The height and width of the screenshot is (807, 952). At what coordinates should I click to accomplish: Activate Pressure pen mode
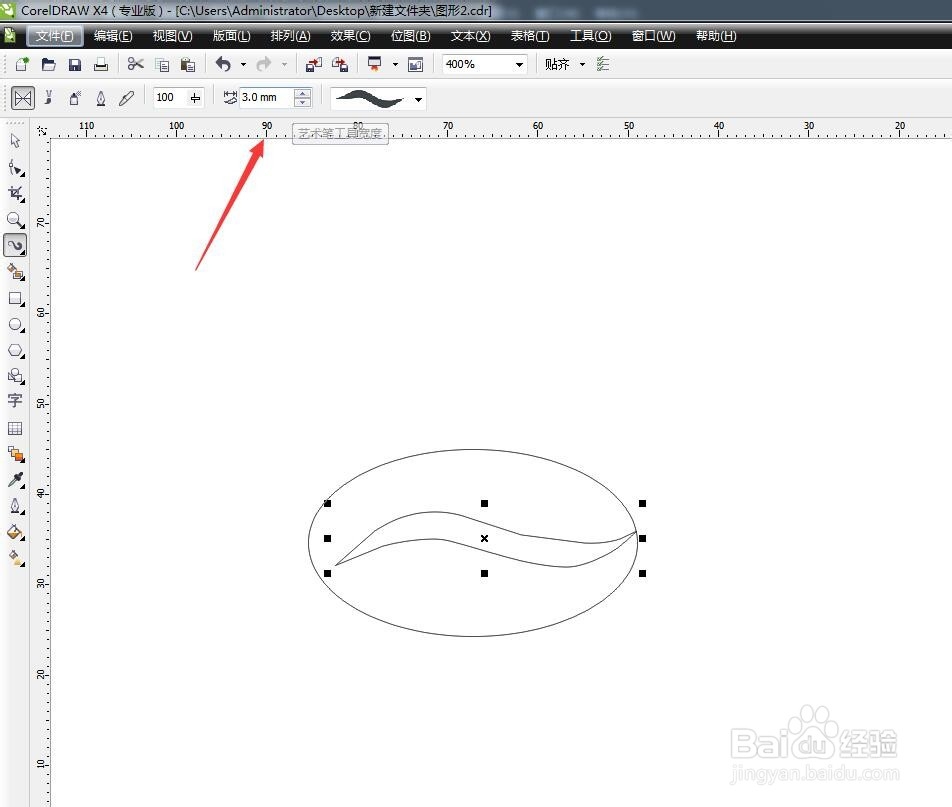[x=126, y=98]
